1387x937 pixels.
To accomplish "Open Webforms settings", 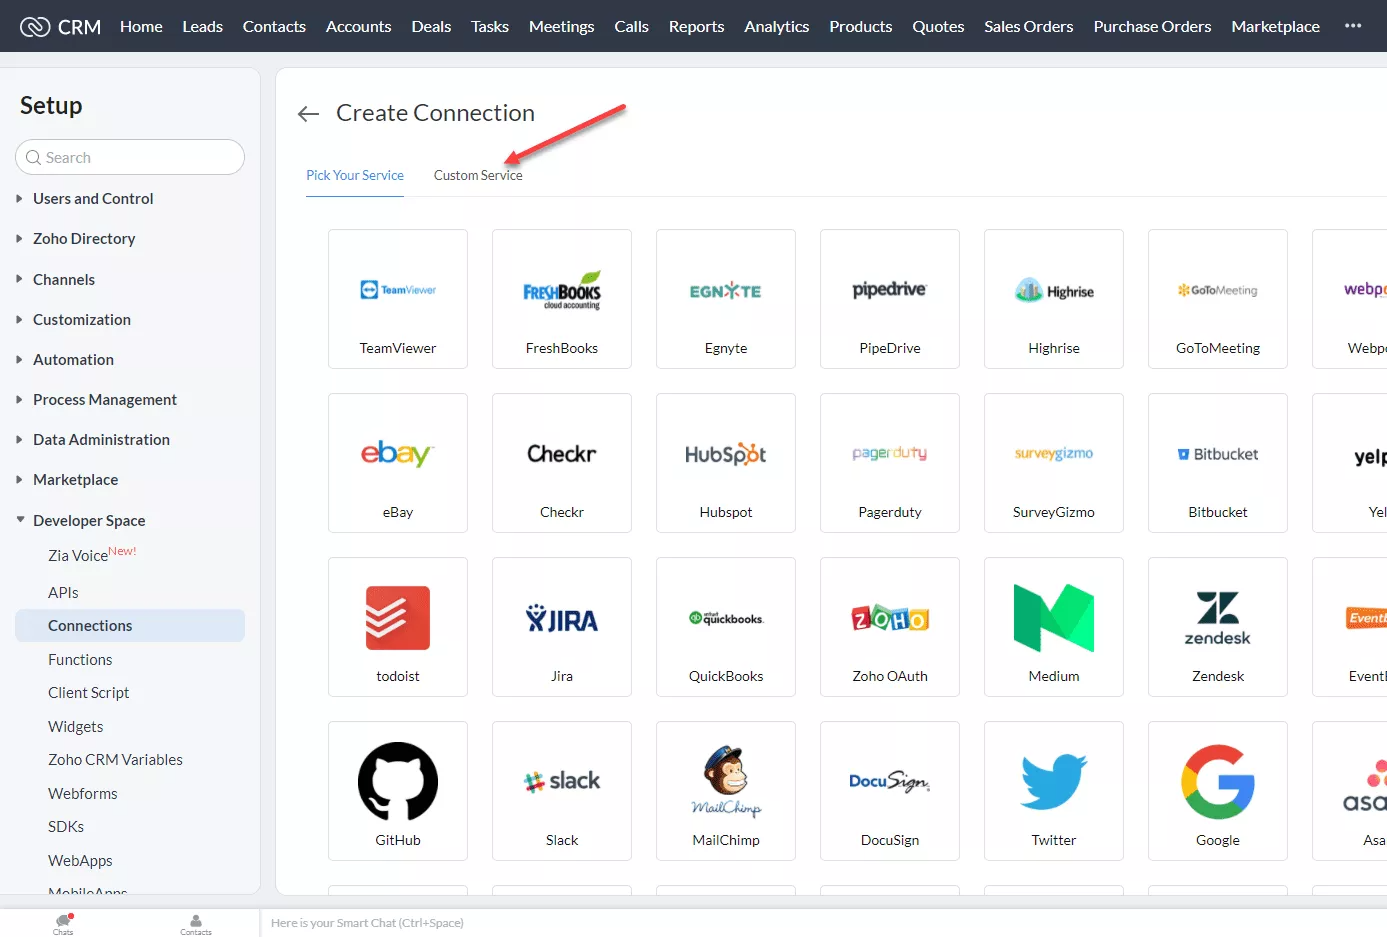I will [x=82, y=794].
